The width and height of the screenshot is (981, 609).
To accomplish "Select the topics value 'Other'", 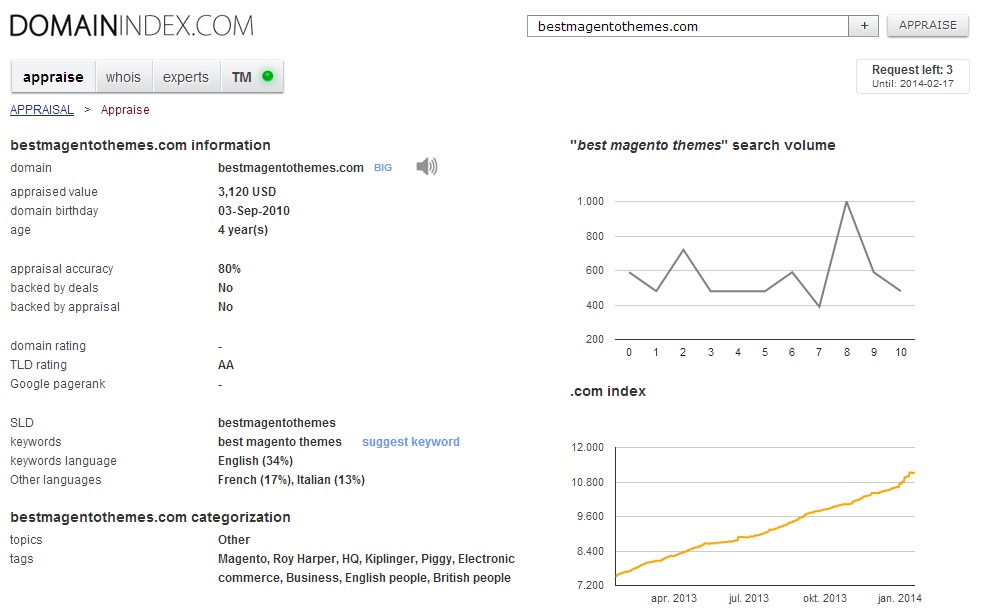I will coord(234,540).
